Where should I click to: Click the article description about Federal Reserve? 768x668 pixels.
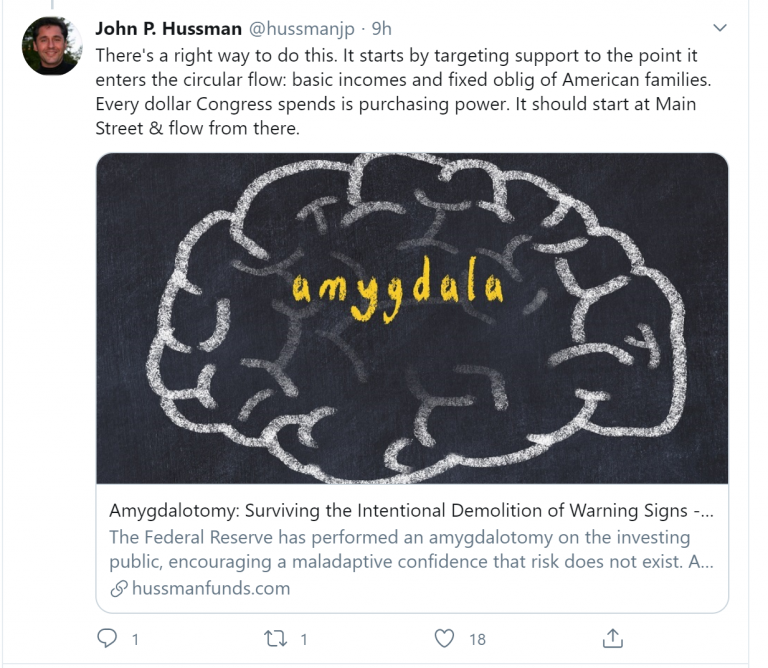click(x=411, y=549)
